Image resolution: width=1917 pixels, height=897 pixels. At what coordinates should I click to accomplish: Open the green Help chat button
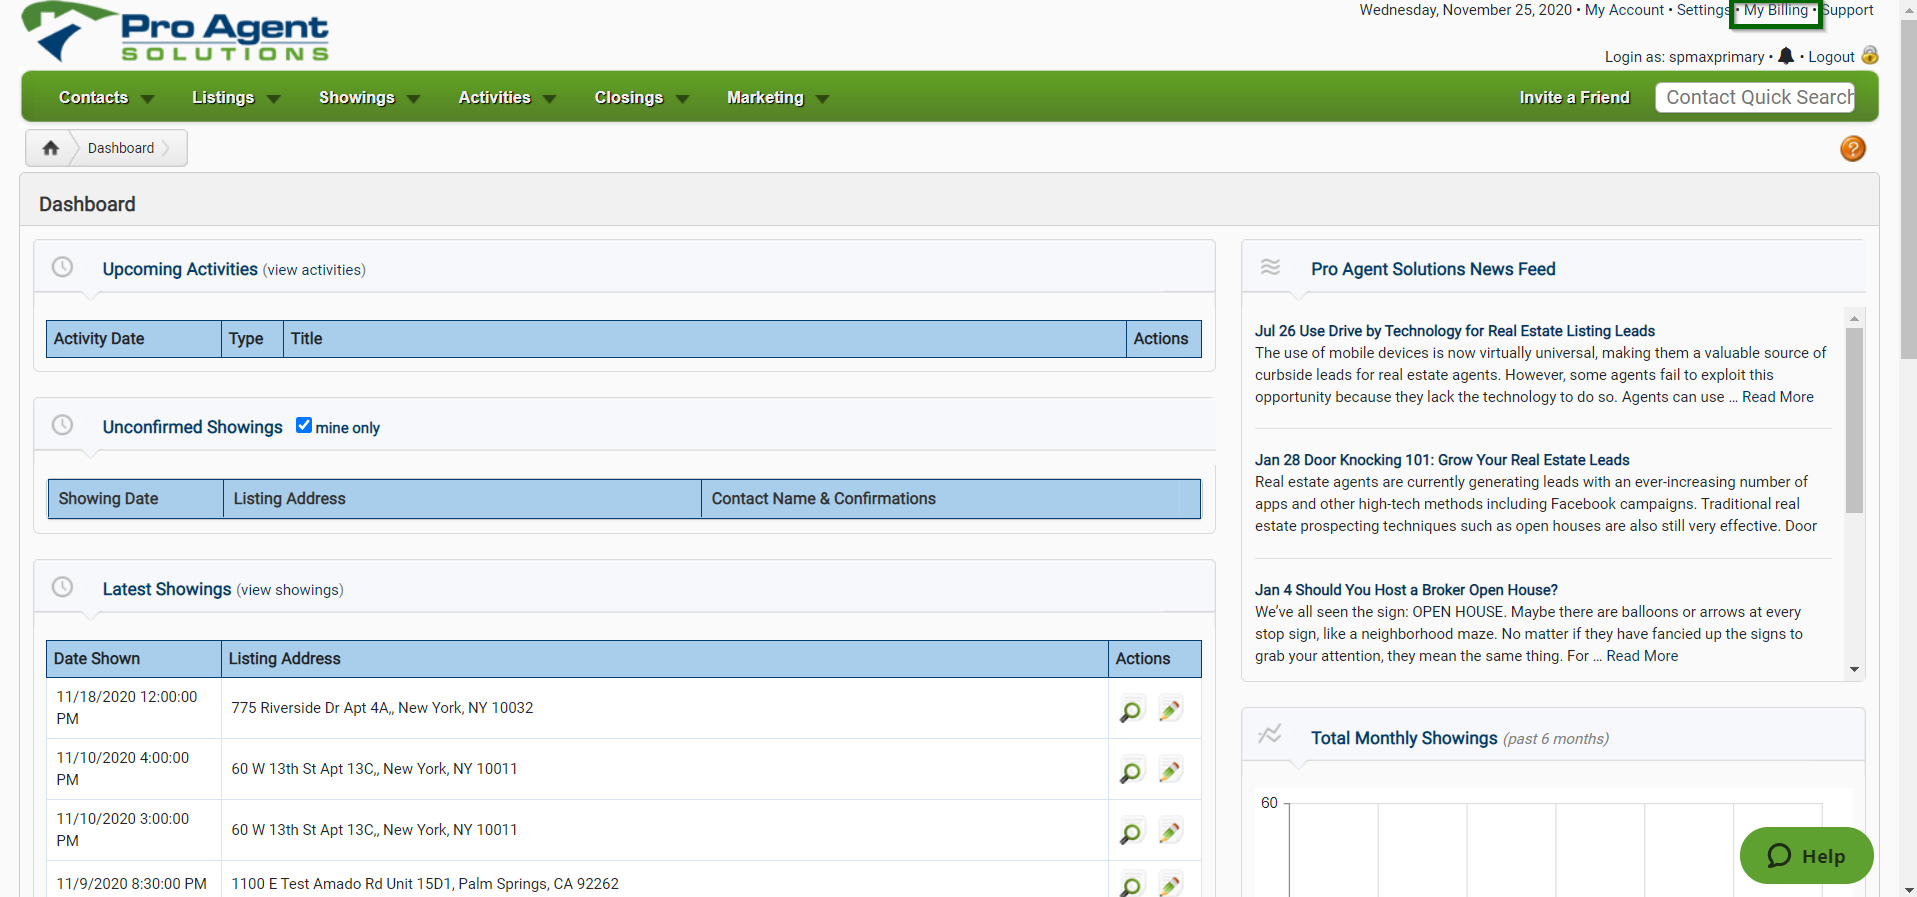click(1806, 856)
